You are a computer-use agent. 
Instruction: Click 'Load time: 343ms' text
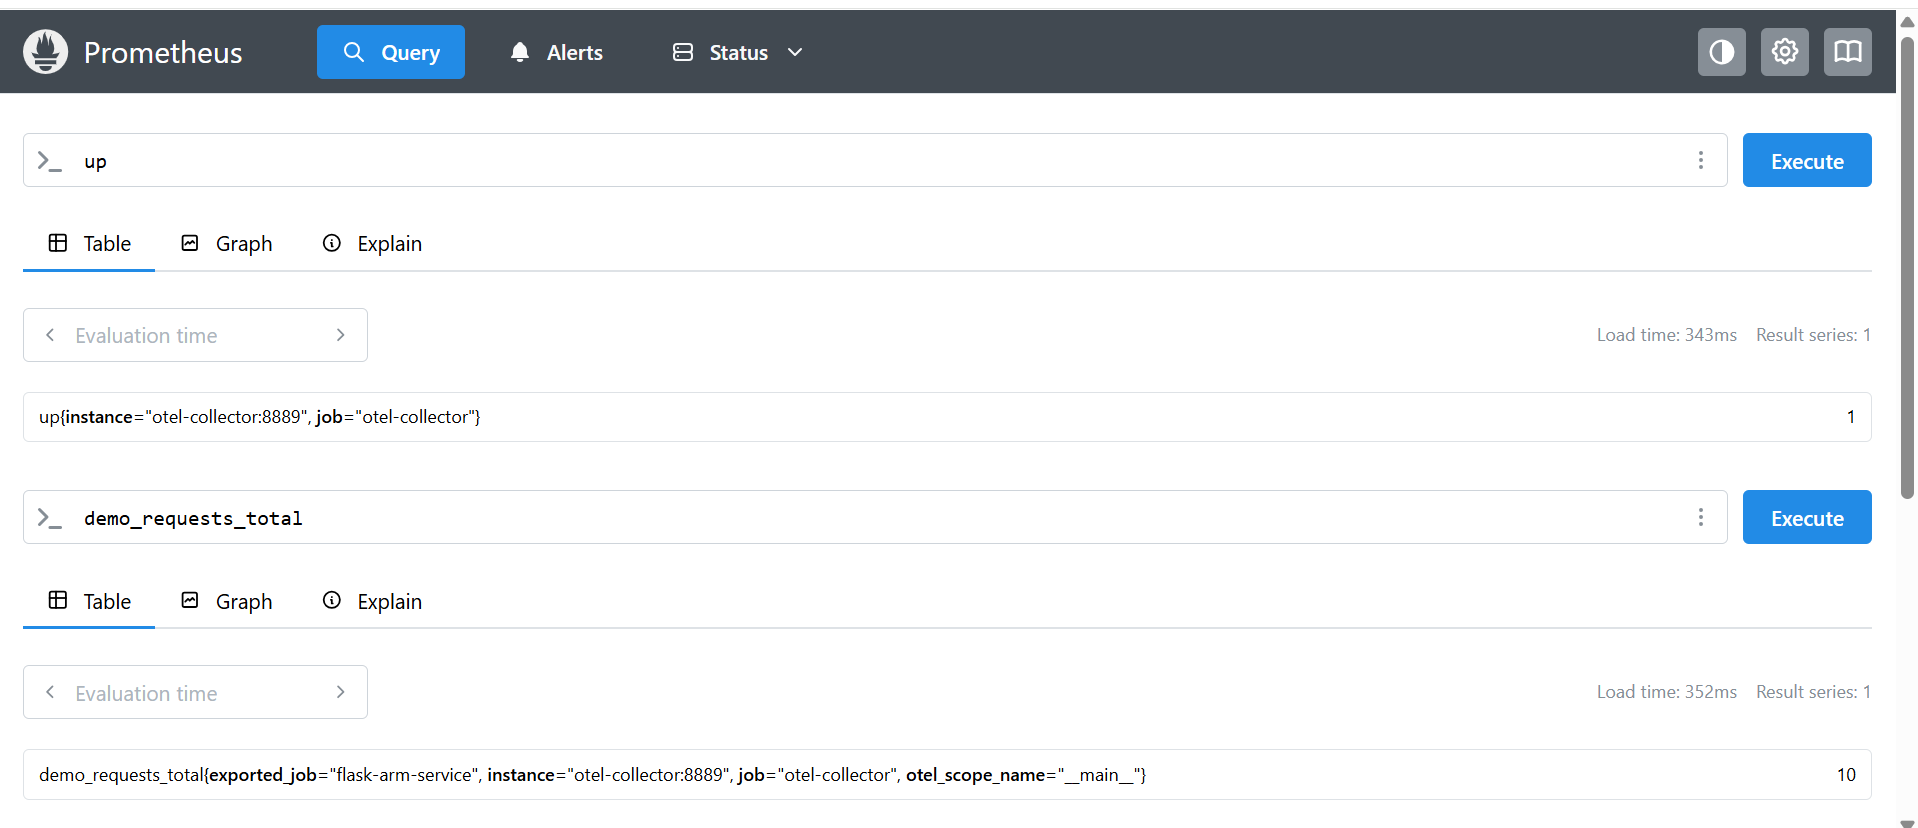click(1666, 335)
